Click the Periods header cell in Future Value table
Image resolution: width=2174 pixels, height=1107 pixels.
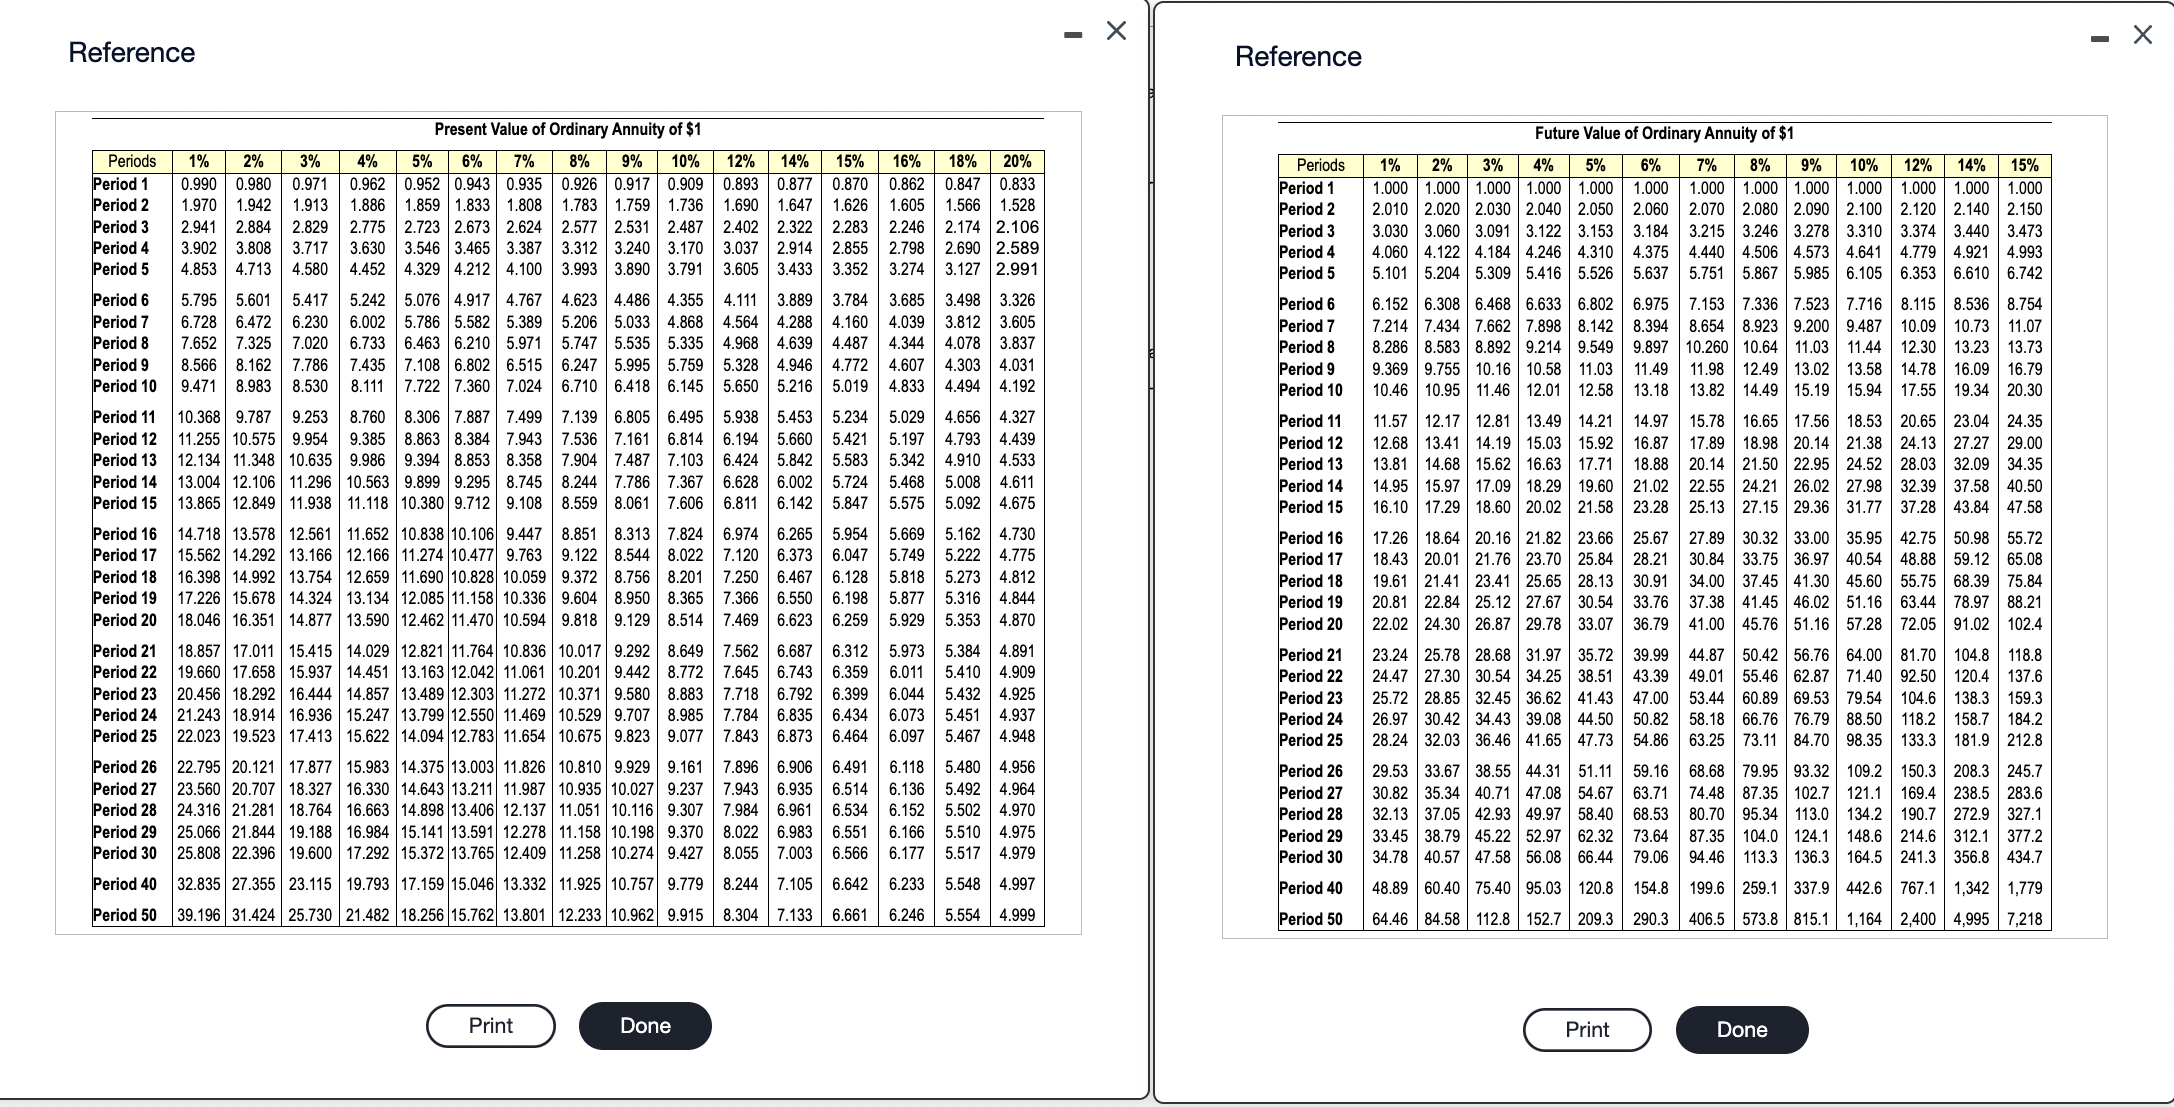(1320, 165)
